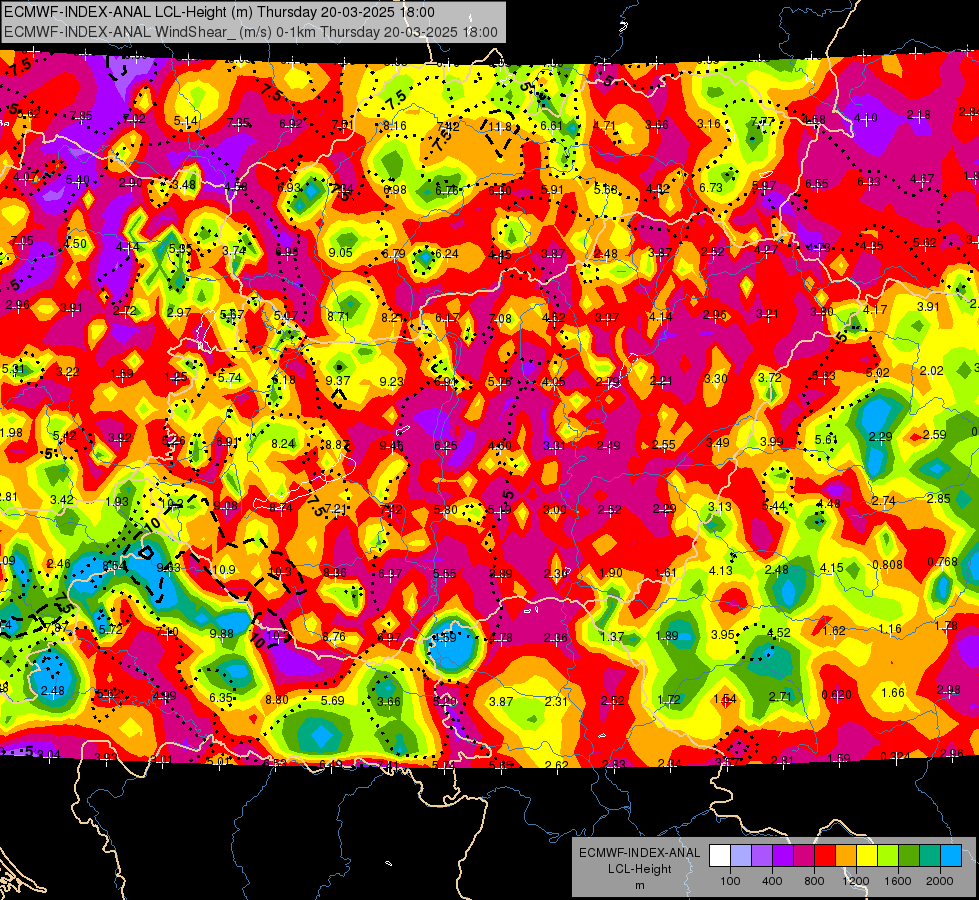The width and height of the screenshot is (979, 900).
Task: Click the orange legend color box
Action: (846, 856)
